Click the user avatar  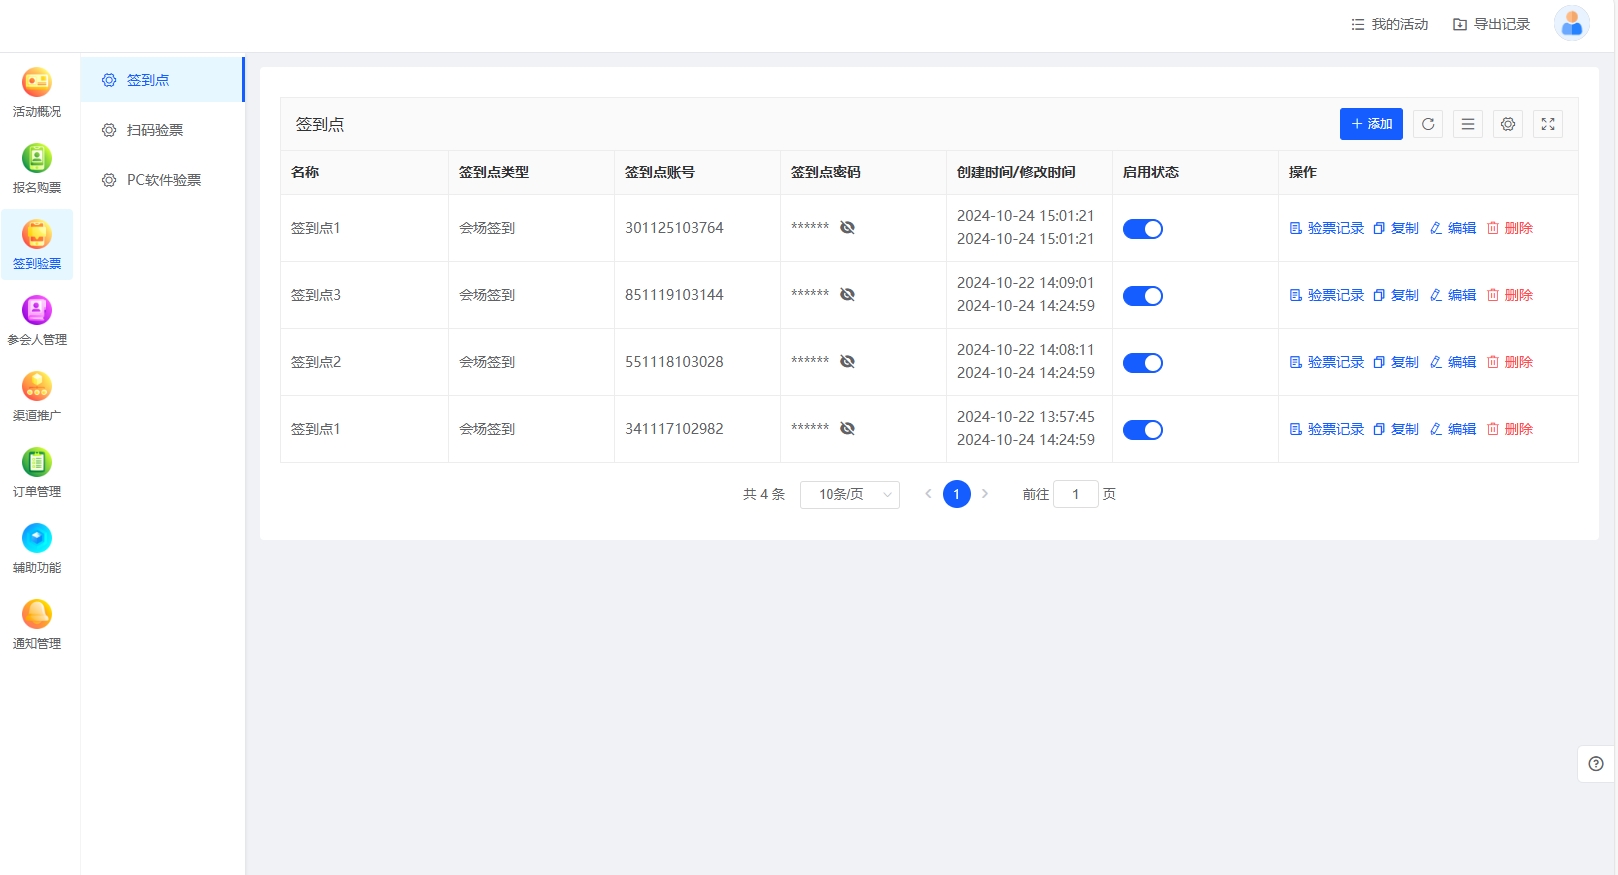[x=1572, y=23]
